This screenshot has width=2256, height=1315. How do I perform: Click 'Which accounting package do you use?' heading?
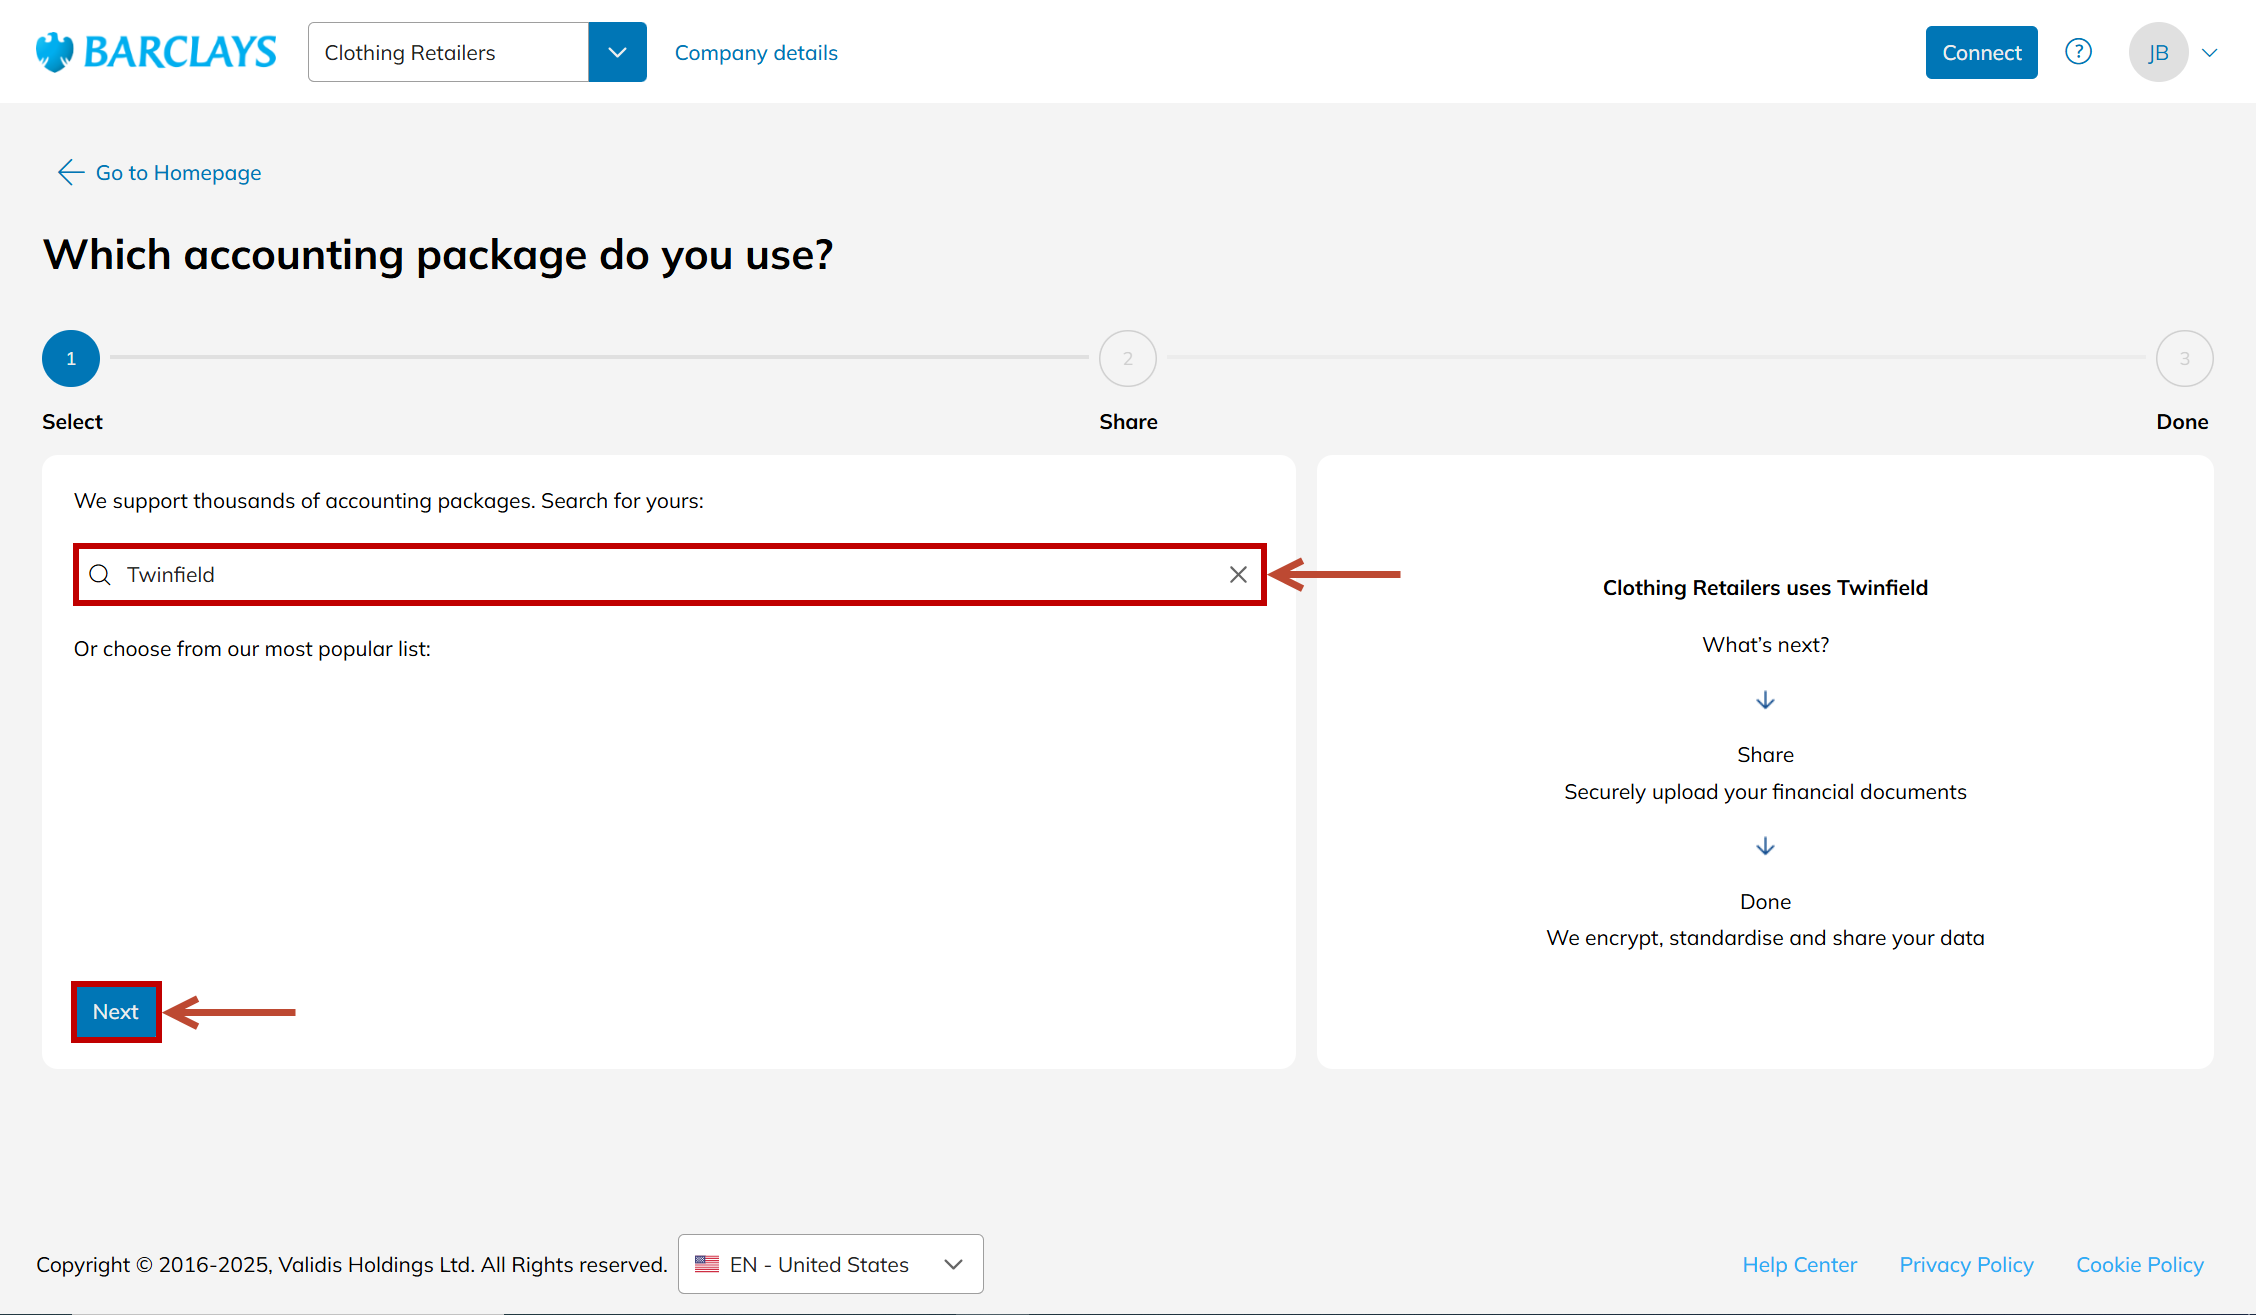pyautogui.click(x=438, y=255)
